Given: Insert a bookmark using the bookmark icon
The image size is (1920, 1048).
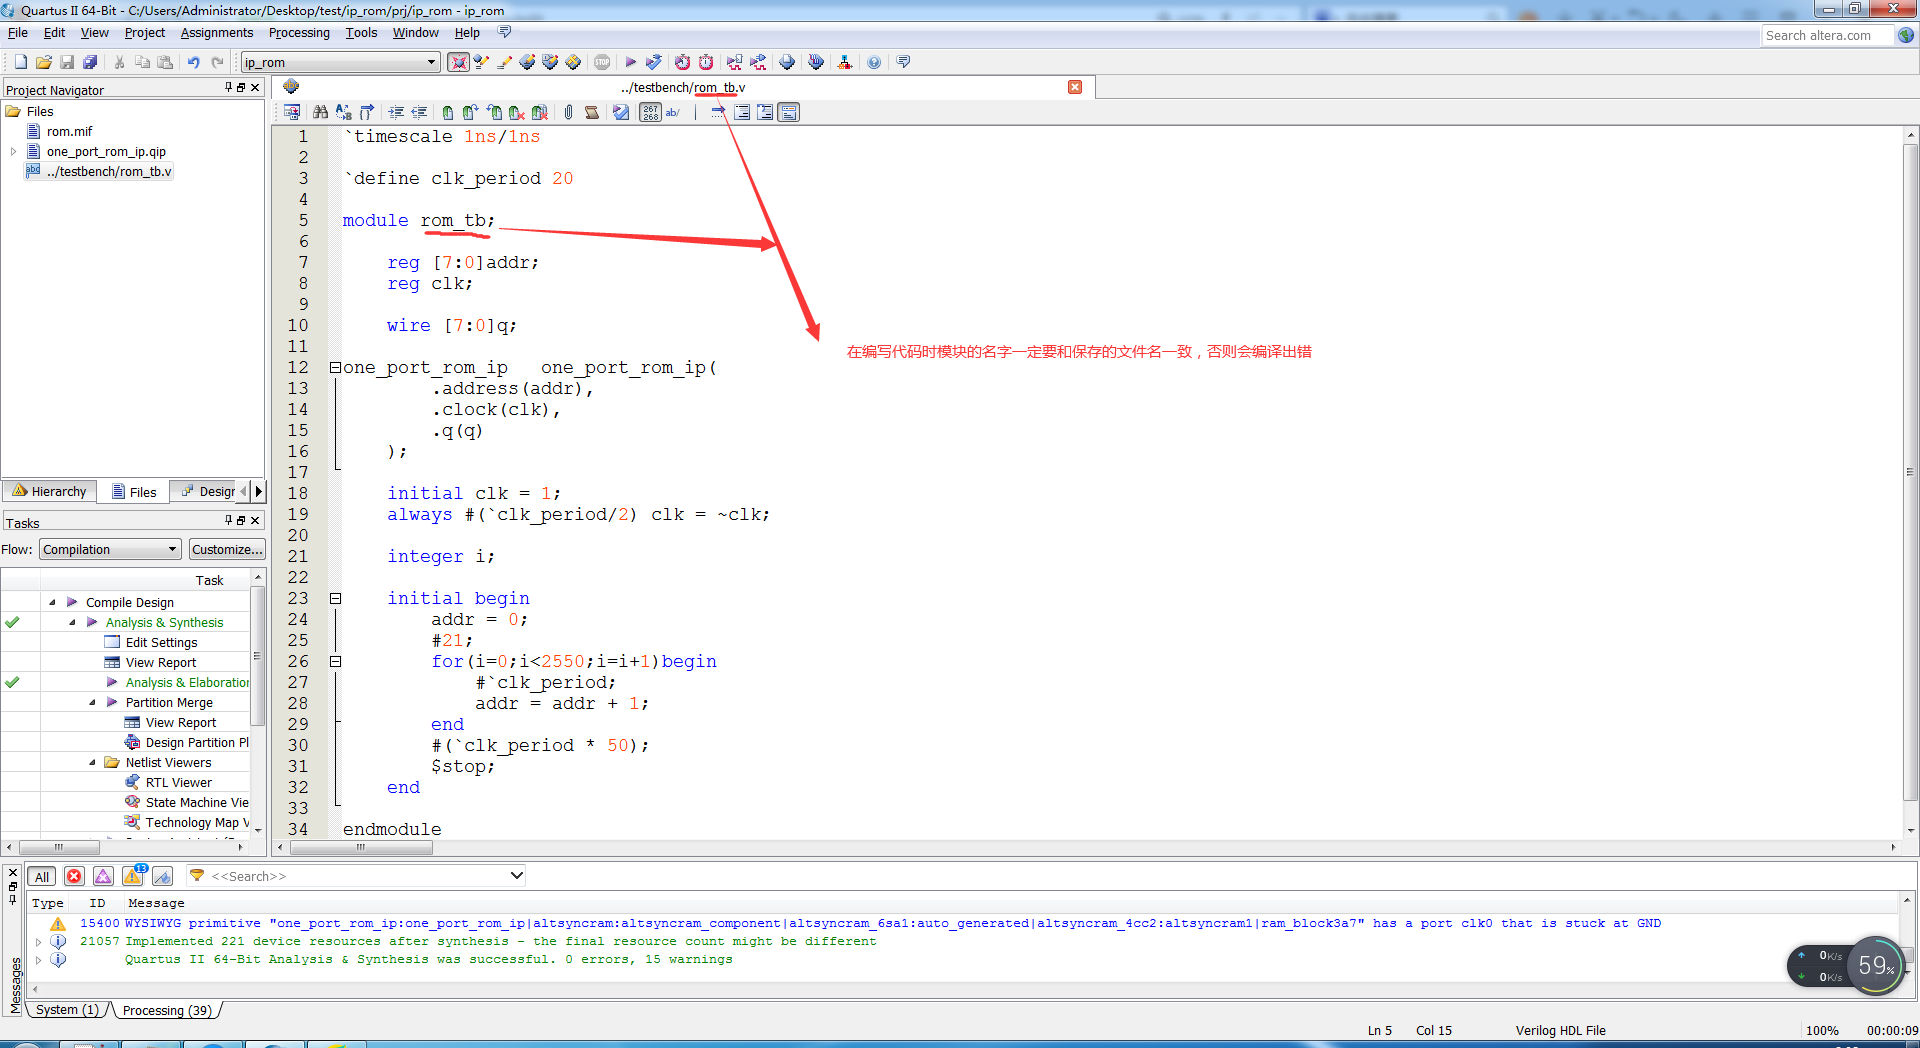Looking at the screenshot, I should tap(447, 112).
